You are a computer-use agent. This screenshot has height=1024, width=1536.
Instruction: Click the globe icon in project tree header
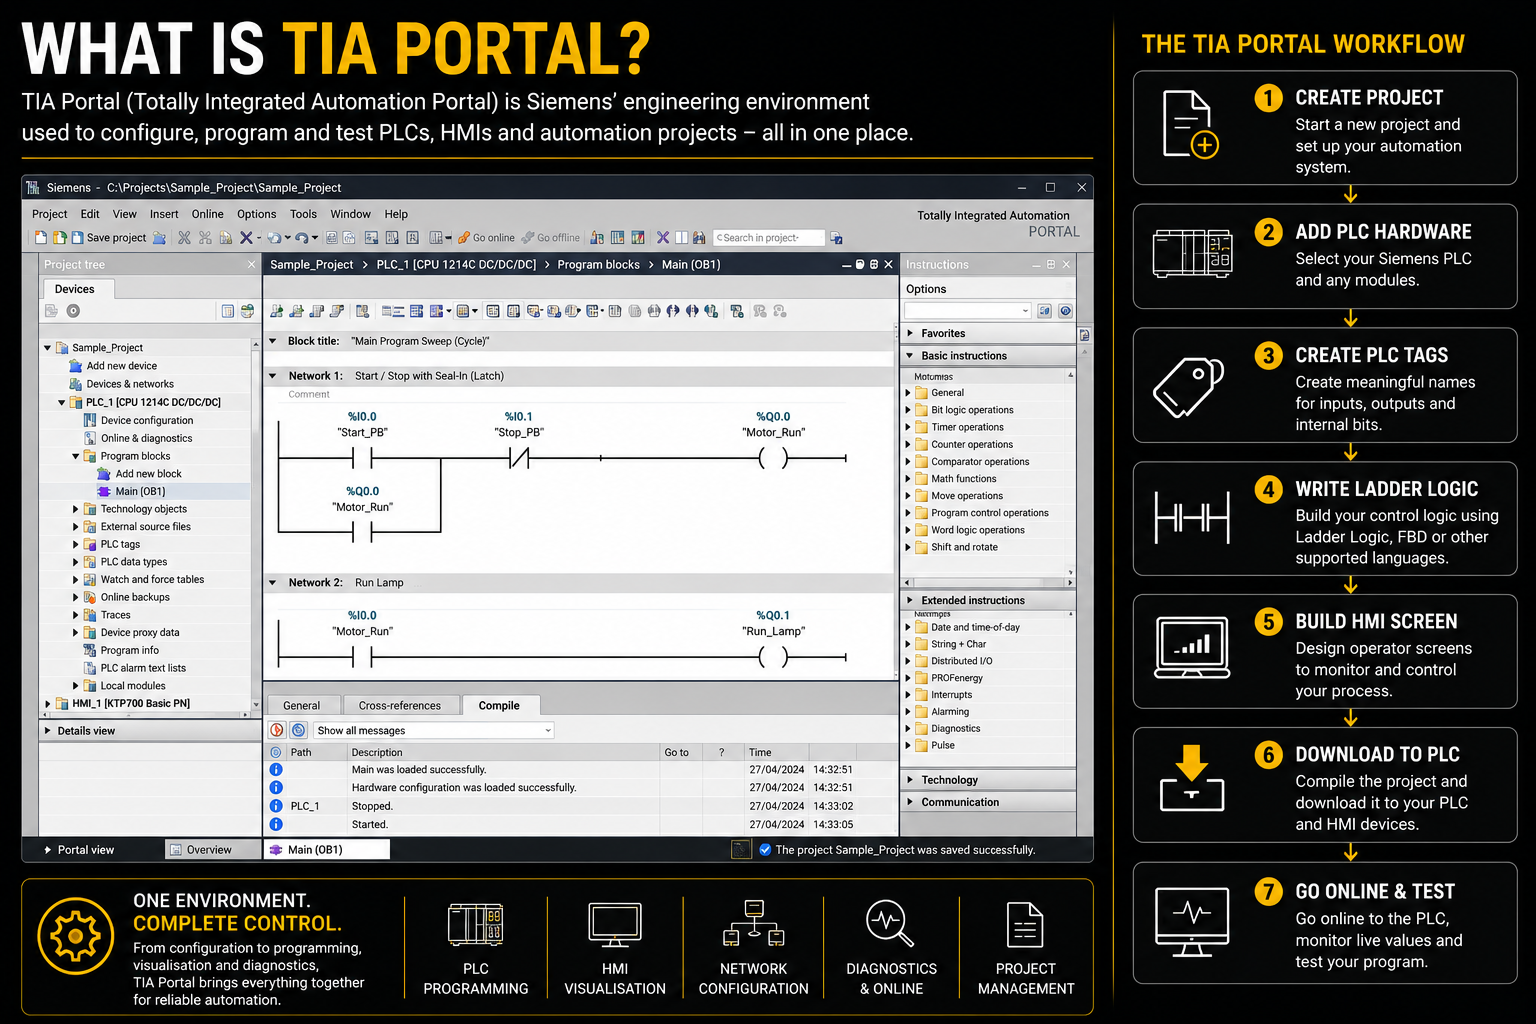click(x=247, y=311)
